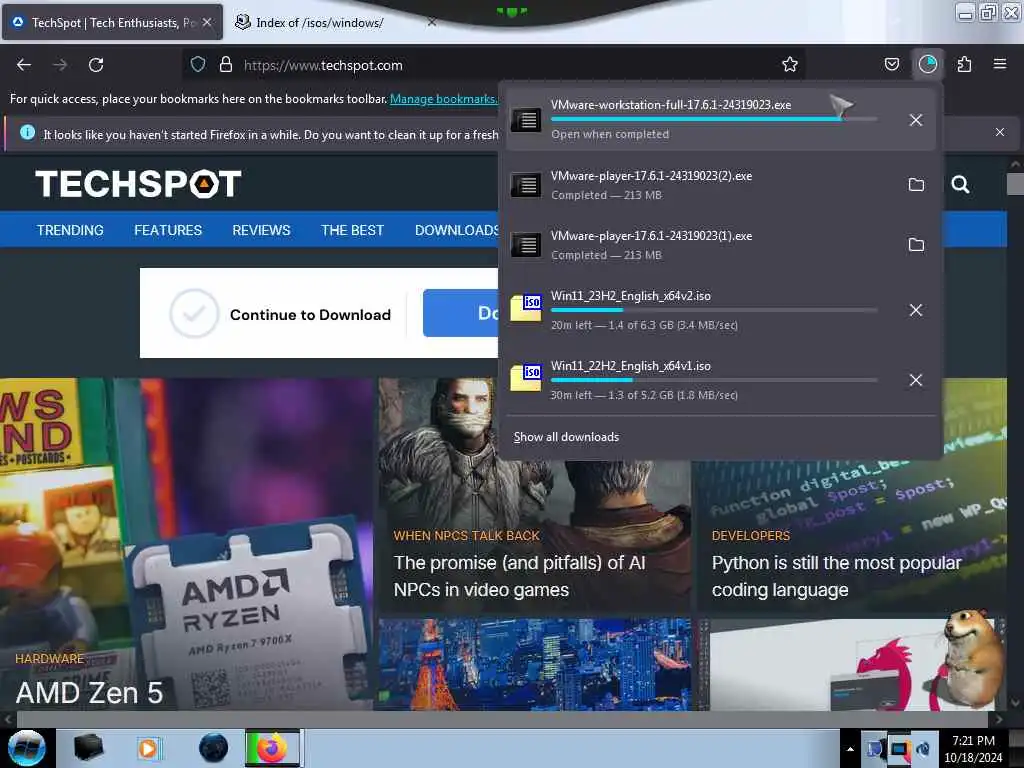Cancel the Win11_23H2_English_x64v2.iso download
Viewport: 1024px width, 768px height.
(x=916, y=310)
